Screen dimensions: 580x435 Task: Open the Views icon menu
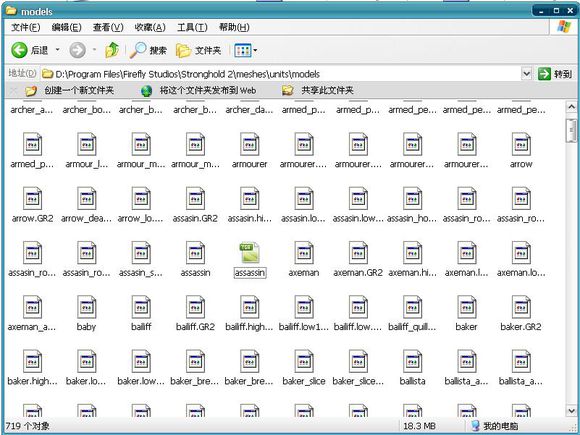(243, 50)
